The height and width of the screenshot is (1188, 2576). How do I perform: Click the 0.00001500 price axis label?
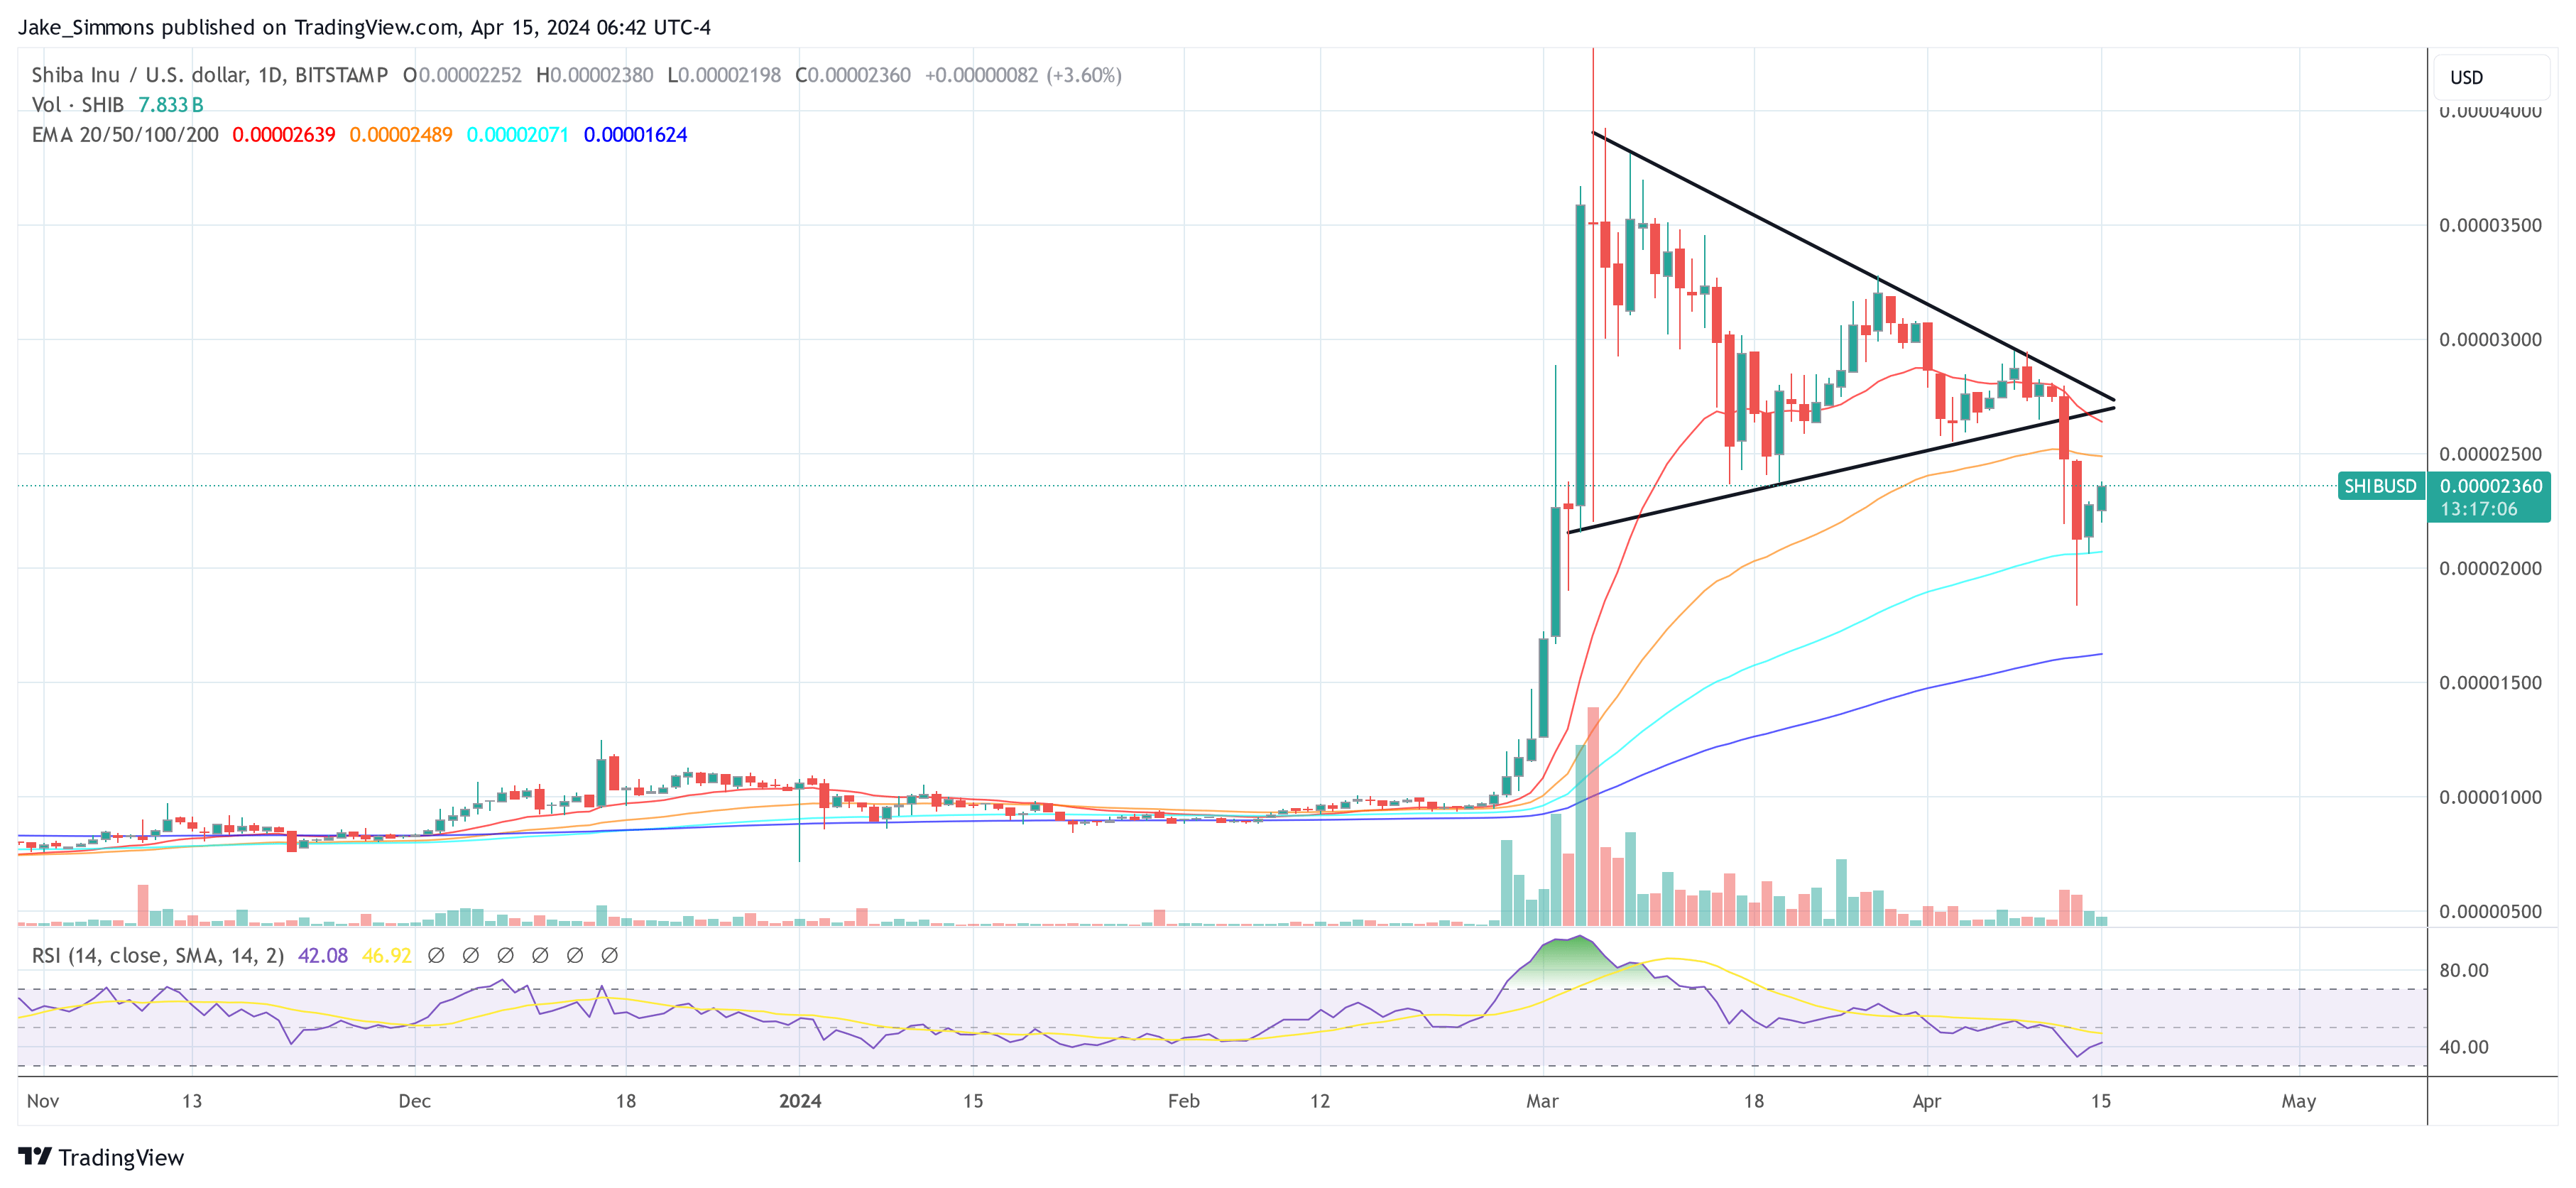pos(2490,683)
